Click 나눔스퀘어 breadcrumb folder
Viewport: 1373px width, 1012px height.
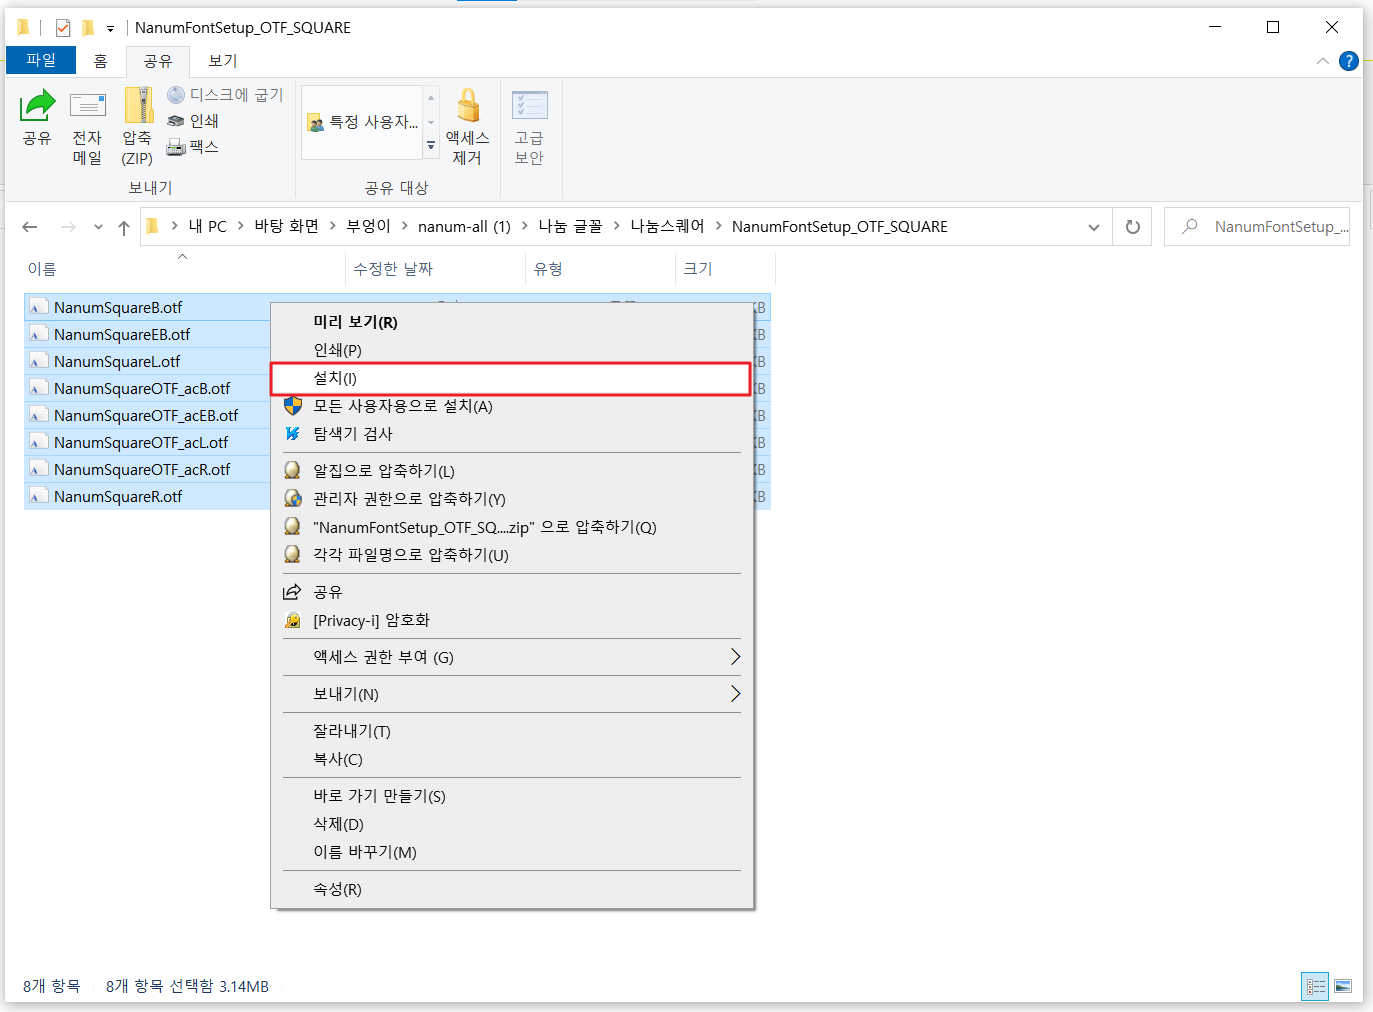tap(667, 227)
